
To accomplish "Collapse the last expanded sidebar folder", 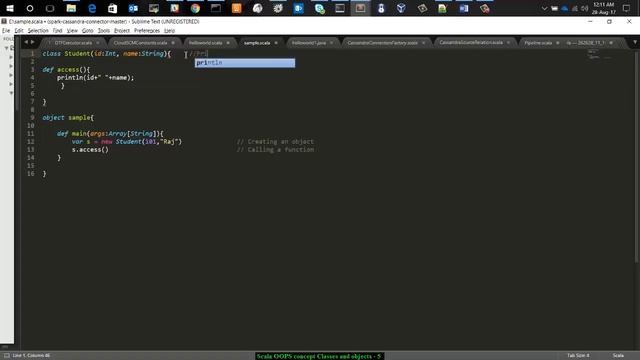I will [x=11, y=93].
